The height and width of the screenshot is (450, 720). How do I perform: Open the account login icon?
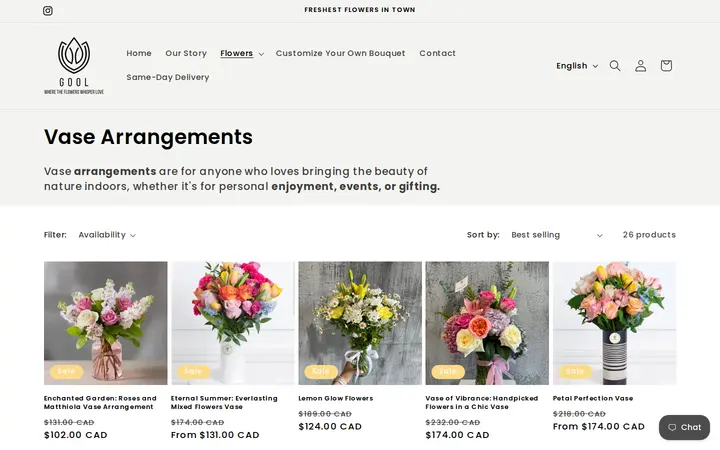click(641, 66)
